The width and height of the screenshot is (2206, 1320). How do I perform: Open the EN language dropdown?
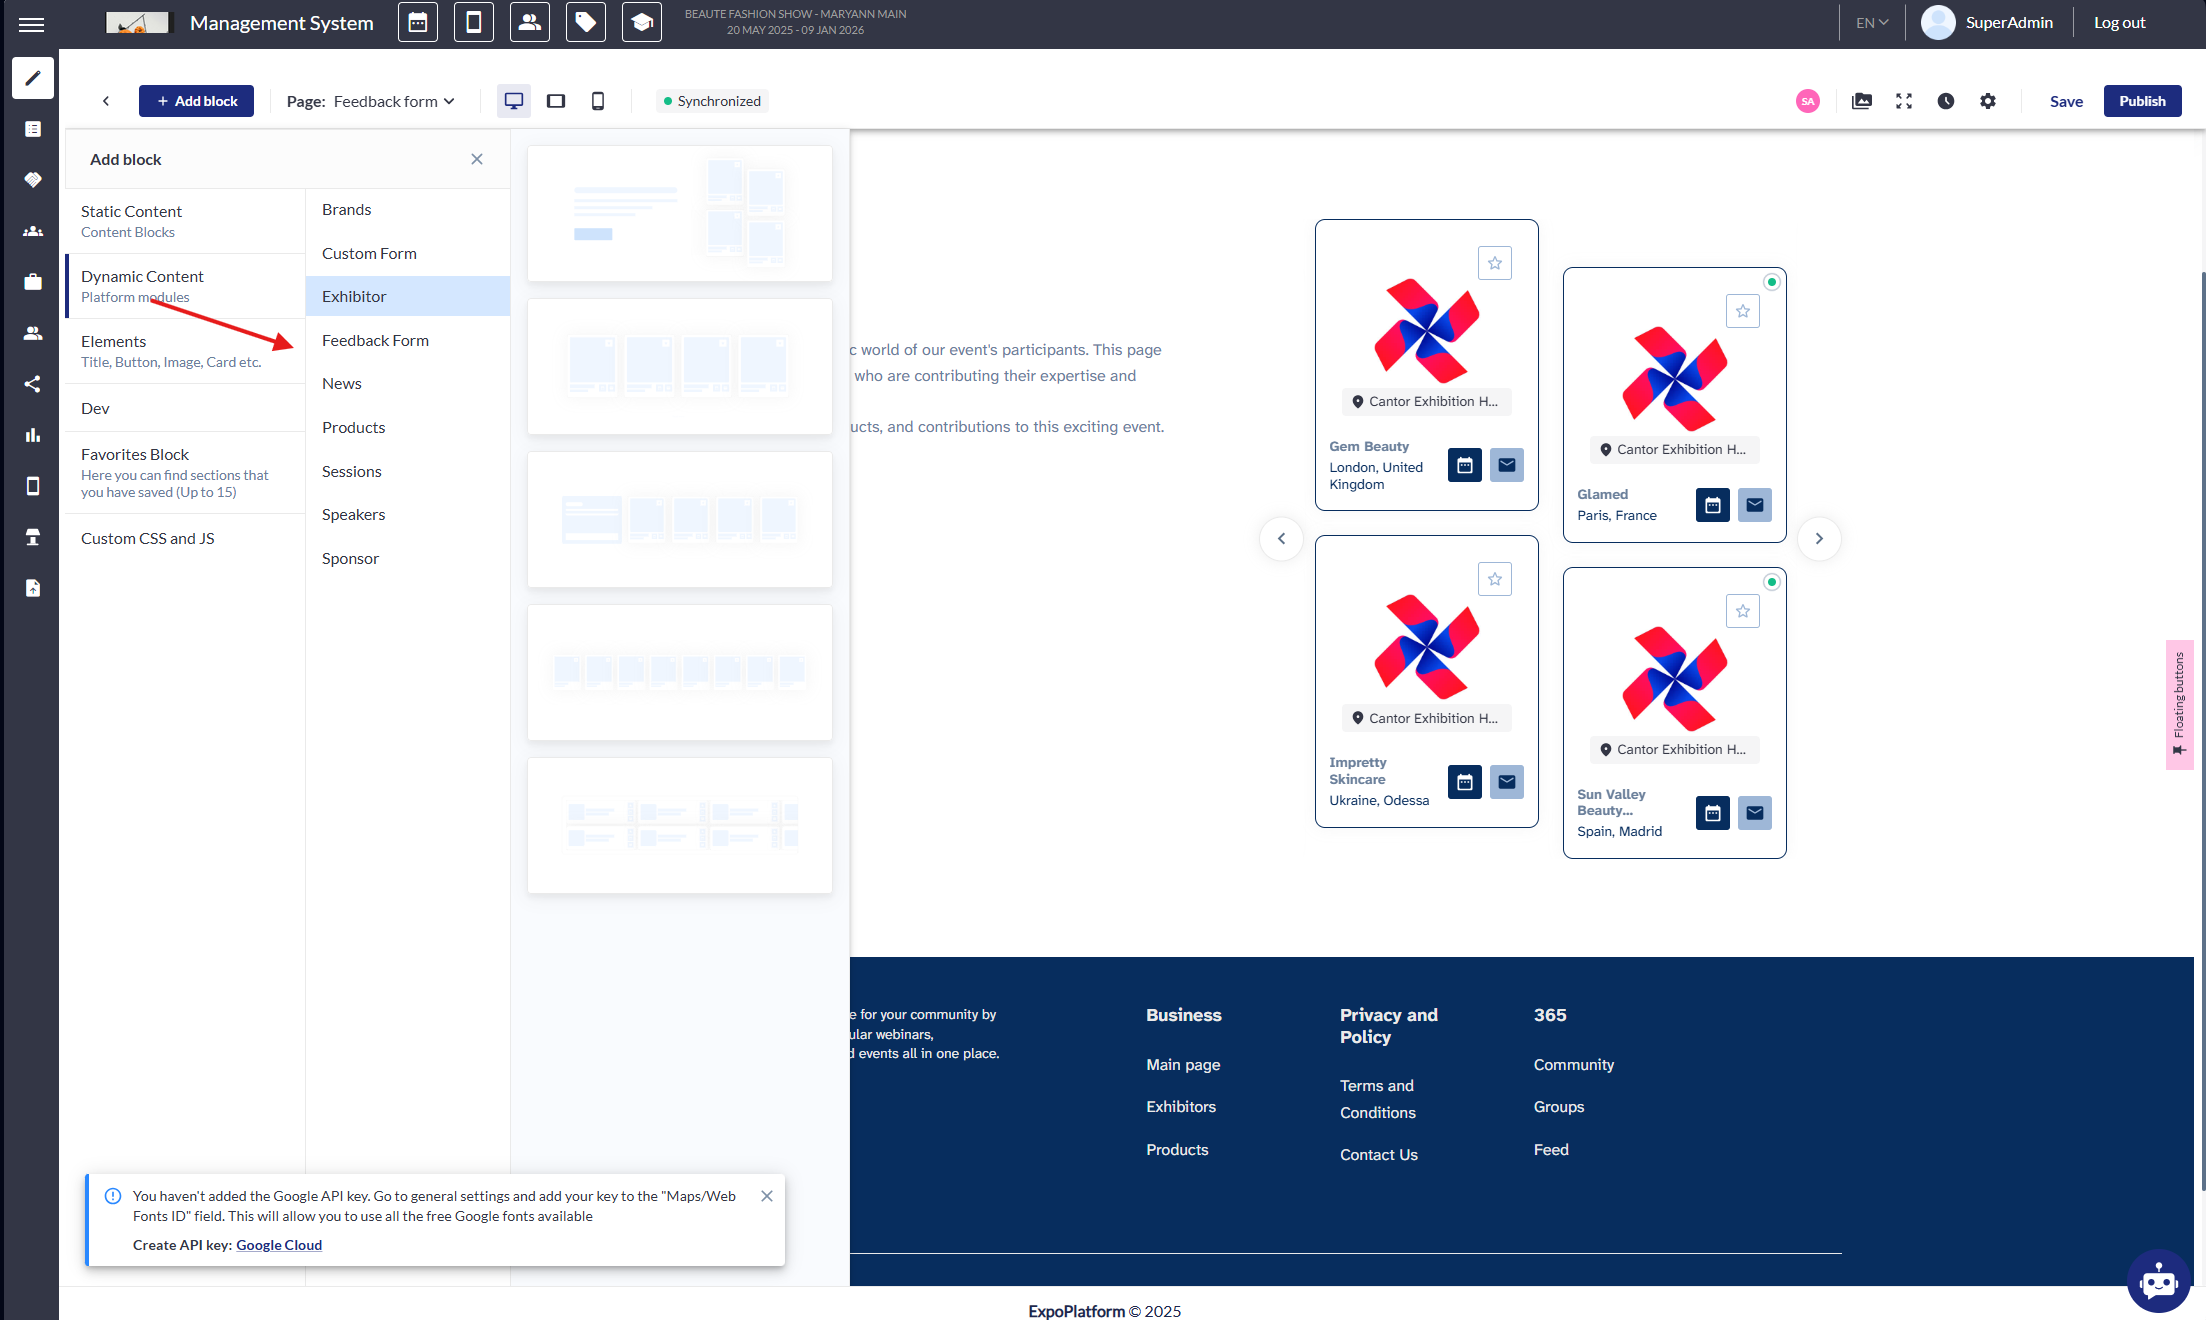(1871, 23)
